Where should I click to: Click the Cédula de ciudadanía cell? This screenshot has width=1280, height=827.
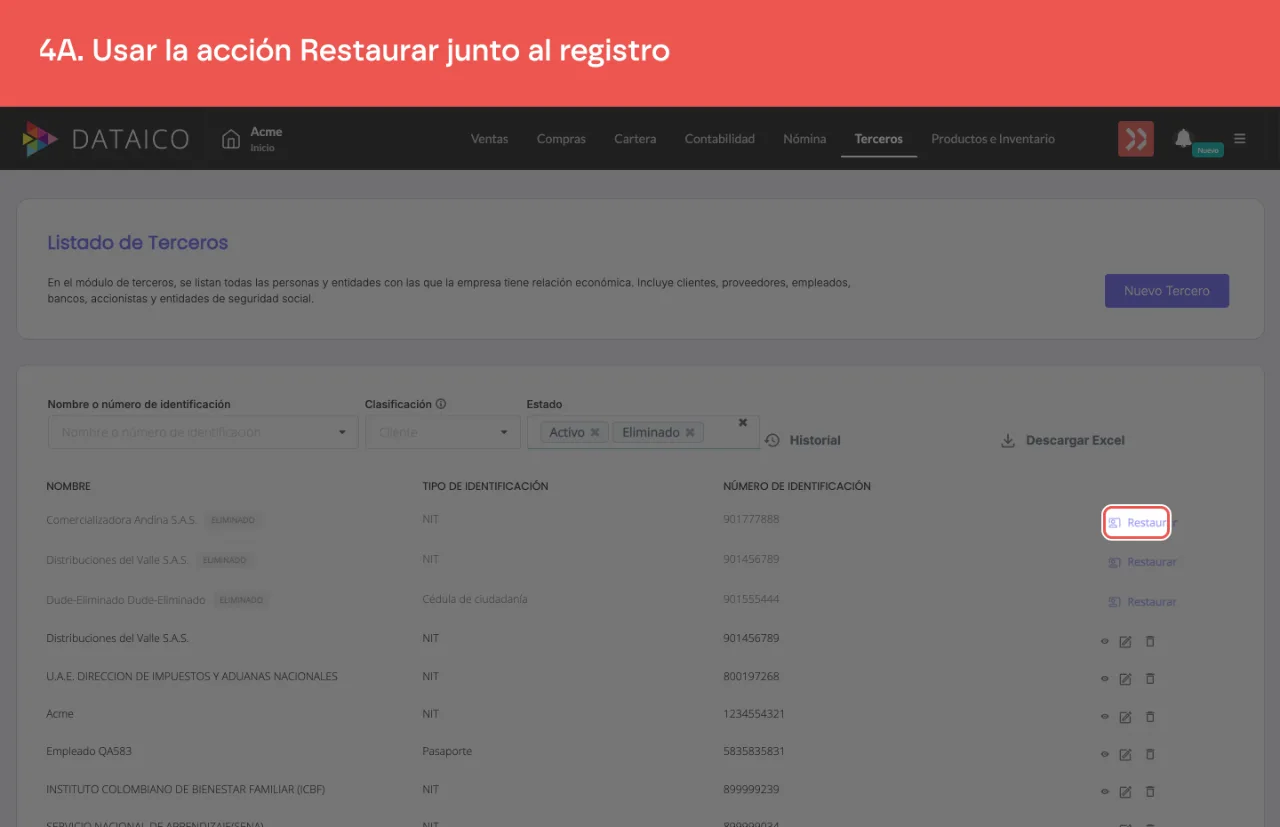(475, 599)
